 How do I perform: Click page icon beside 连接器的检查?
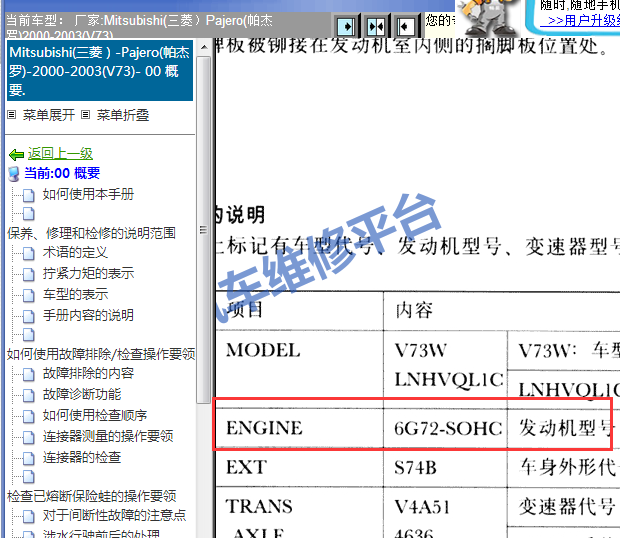pos(28,458)
